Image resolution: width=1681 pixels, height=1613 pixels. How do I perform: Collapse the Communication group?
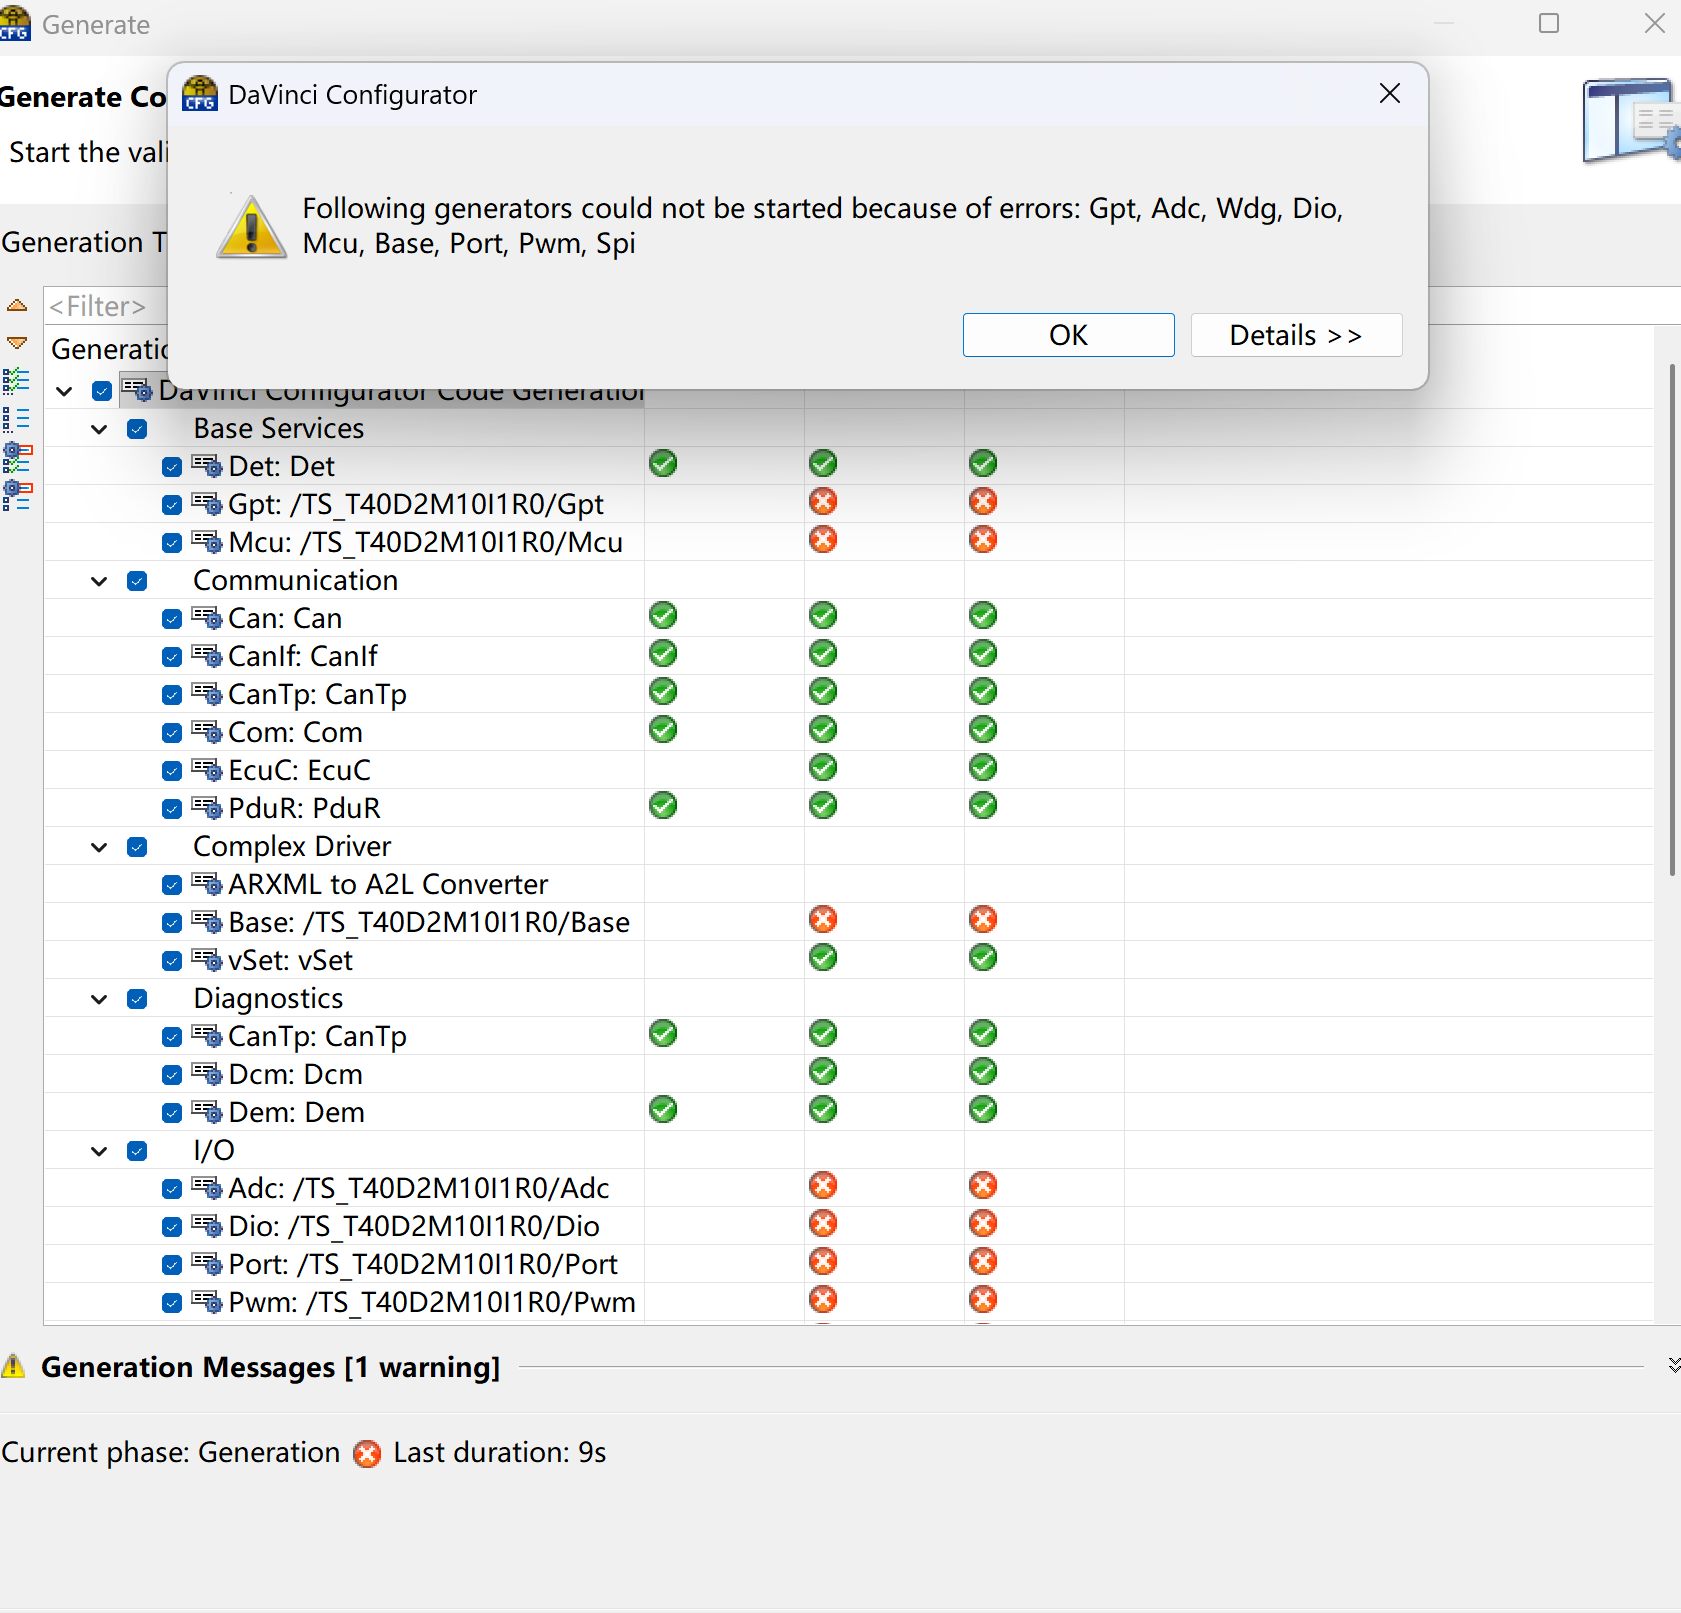[x=99, y=581]
